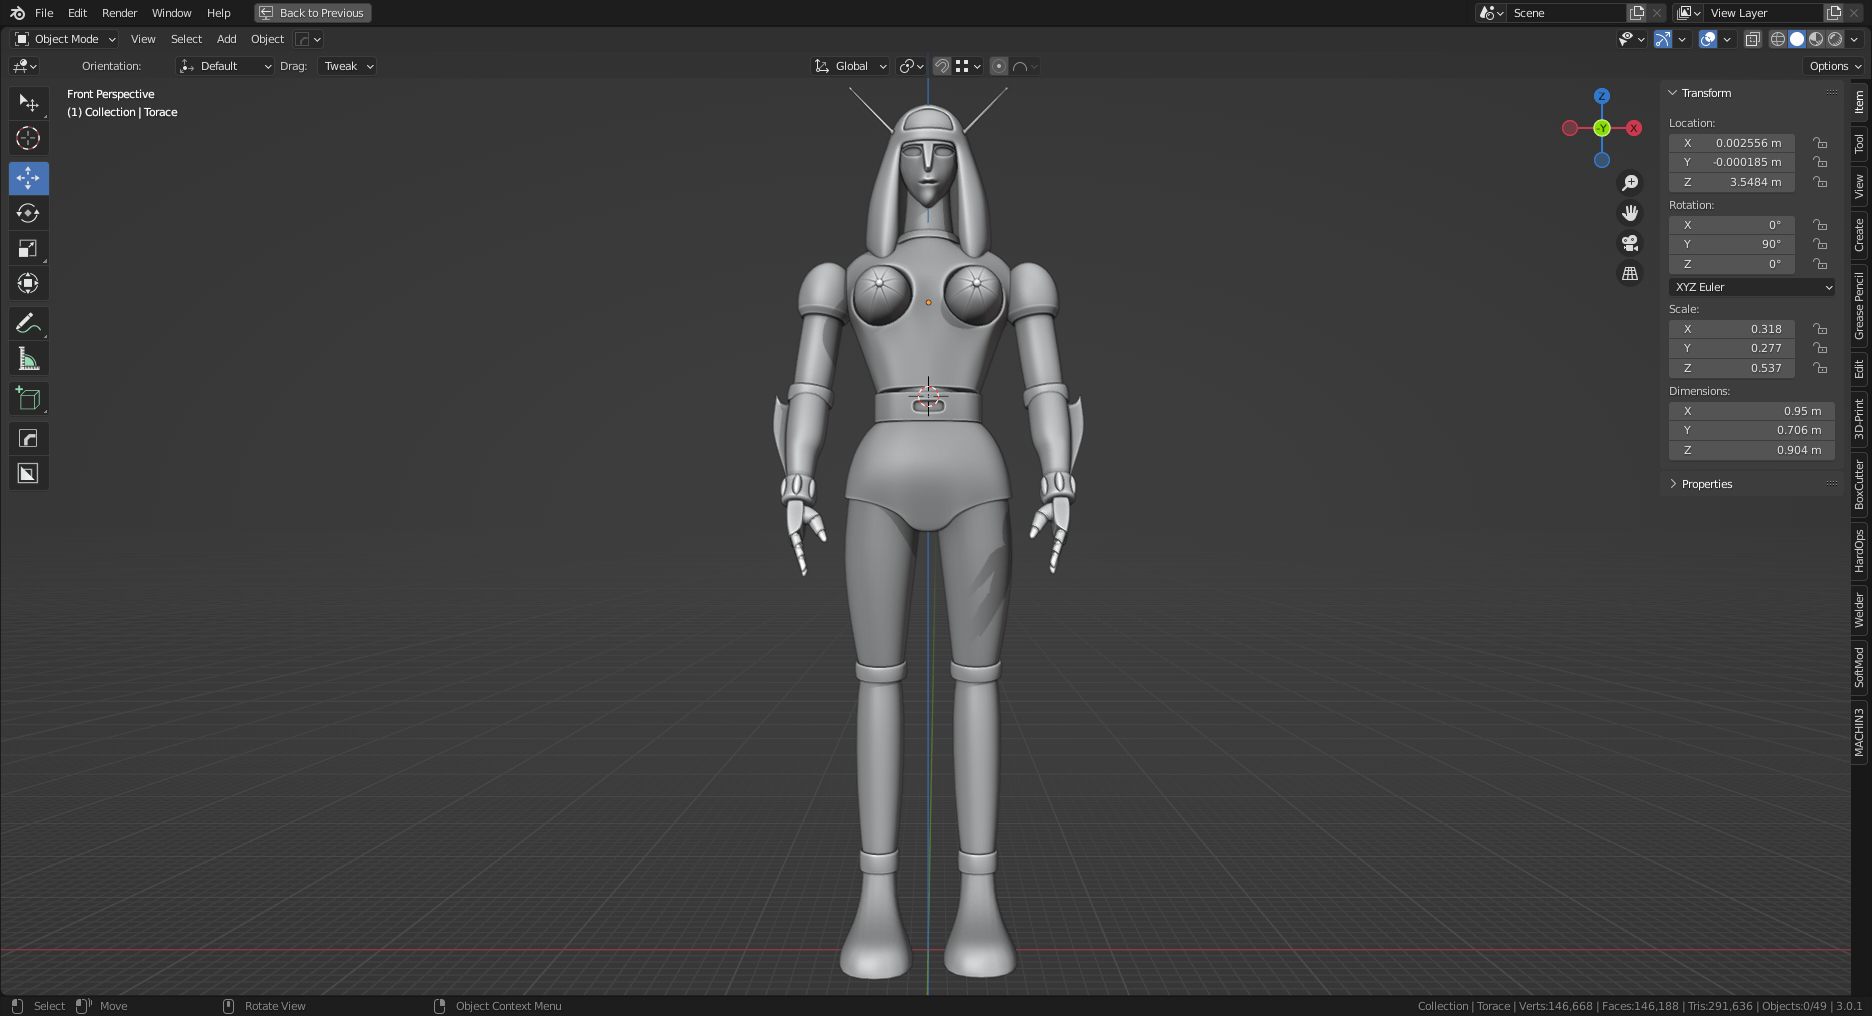Viewport: 1872px width, 1016px height.
Task: Click the Location X value field
Action: click(1732, 143)
